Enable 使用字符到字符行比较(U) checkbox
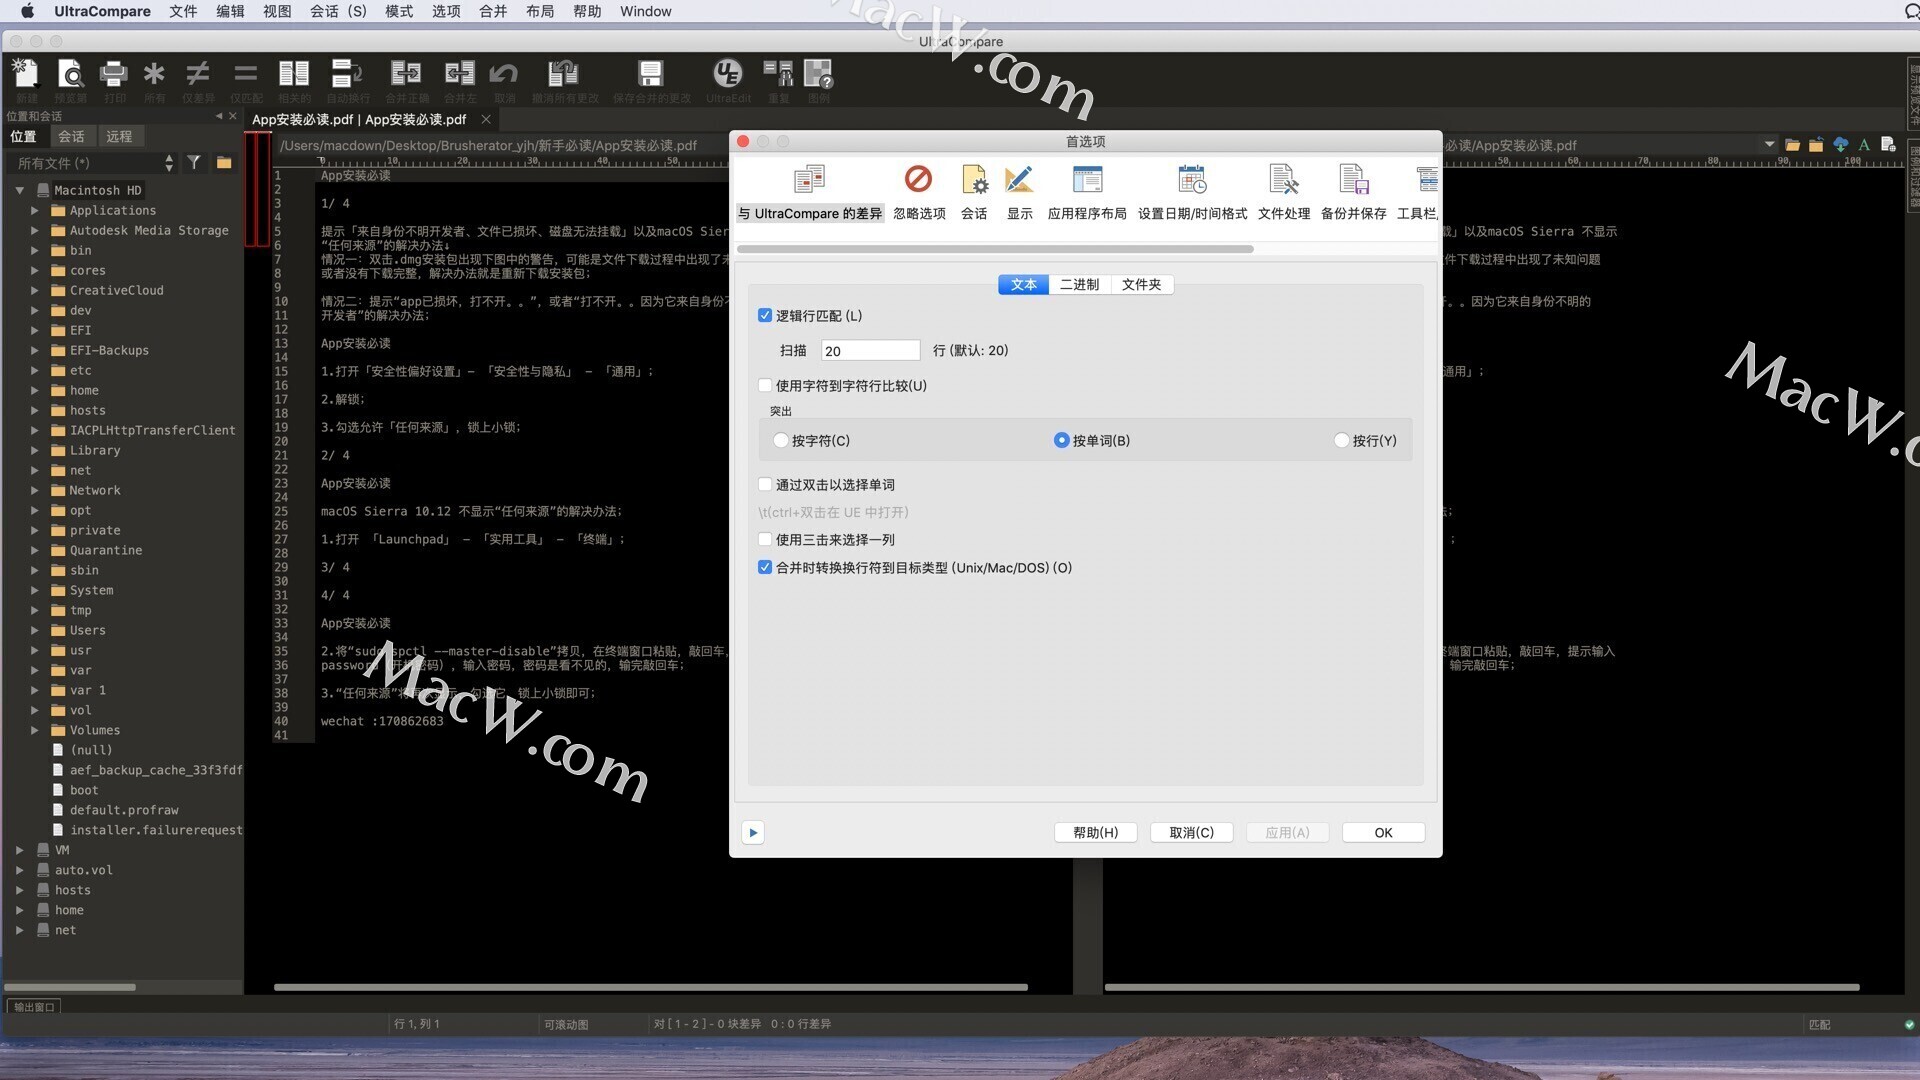The image size is (1920, 1080). pyautogui.click(x=765, y=386)
